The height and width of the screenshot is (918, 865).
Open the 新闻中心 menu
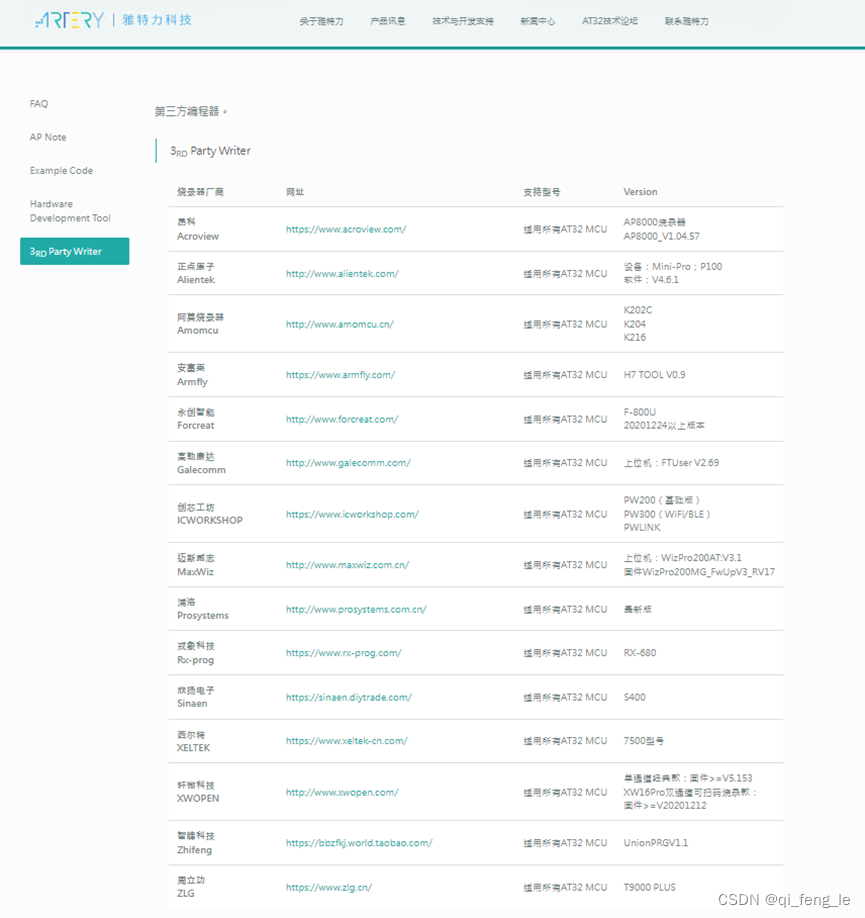click(538, 21)
